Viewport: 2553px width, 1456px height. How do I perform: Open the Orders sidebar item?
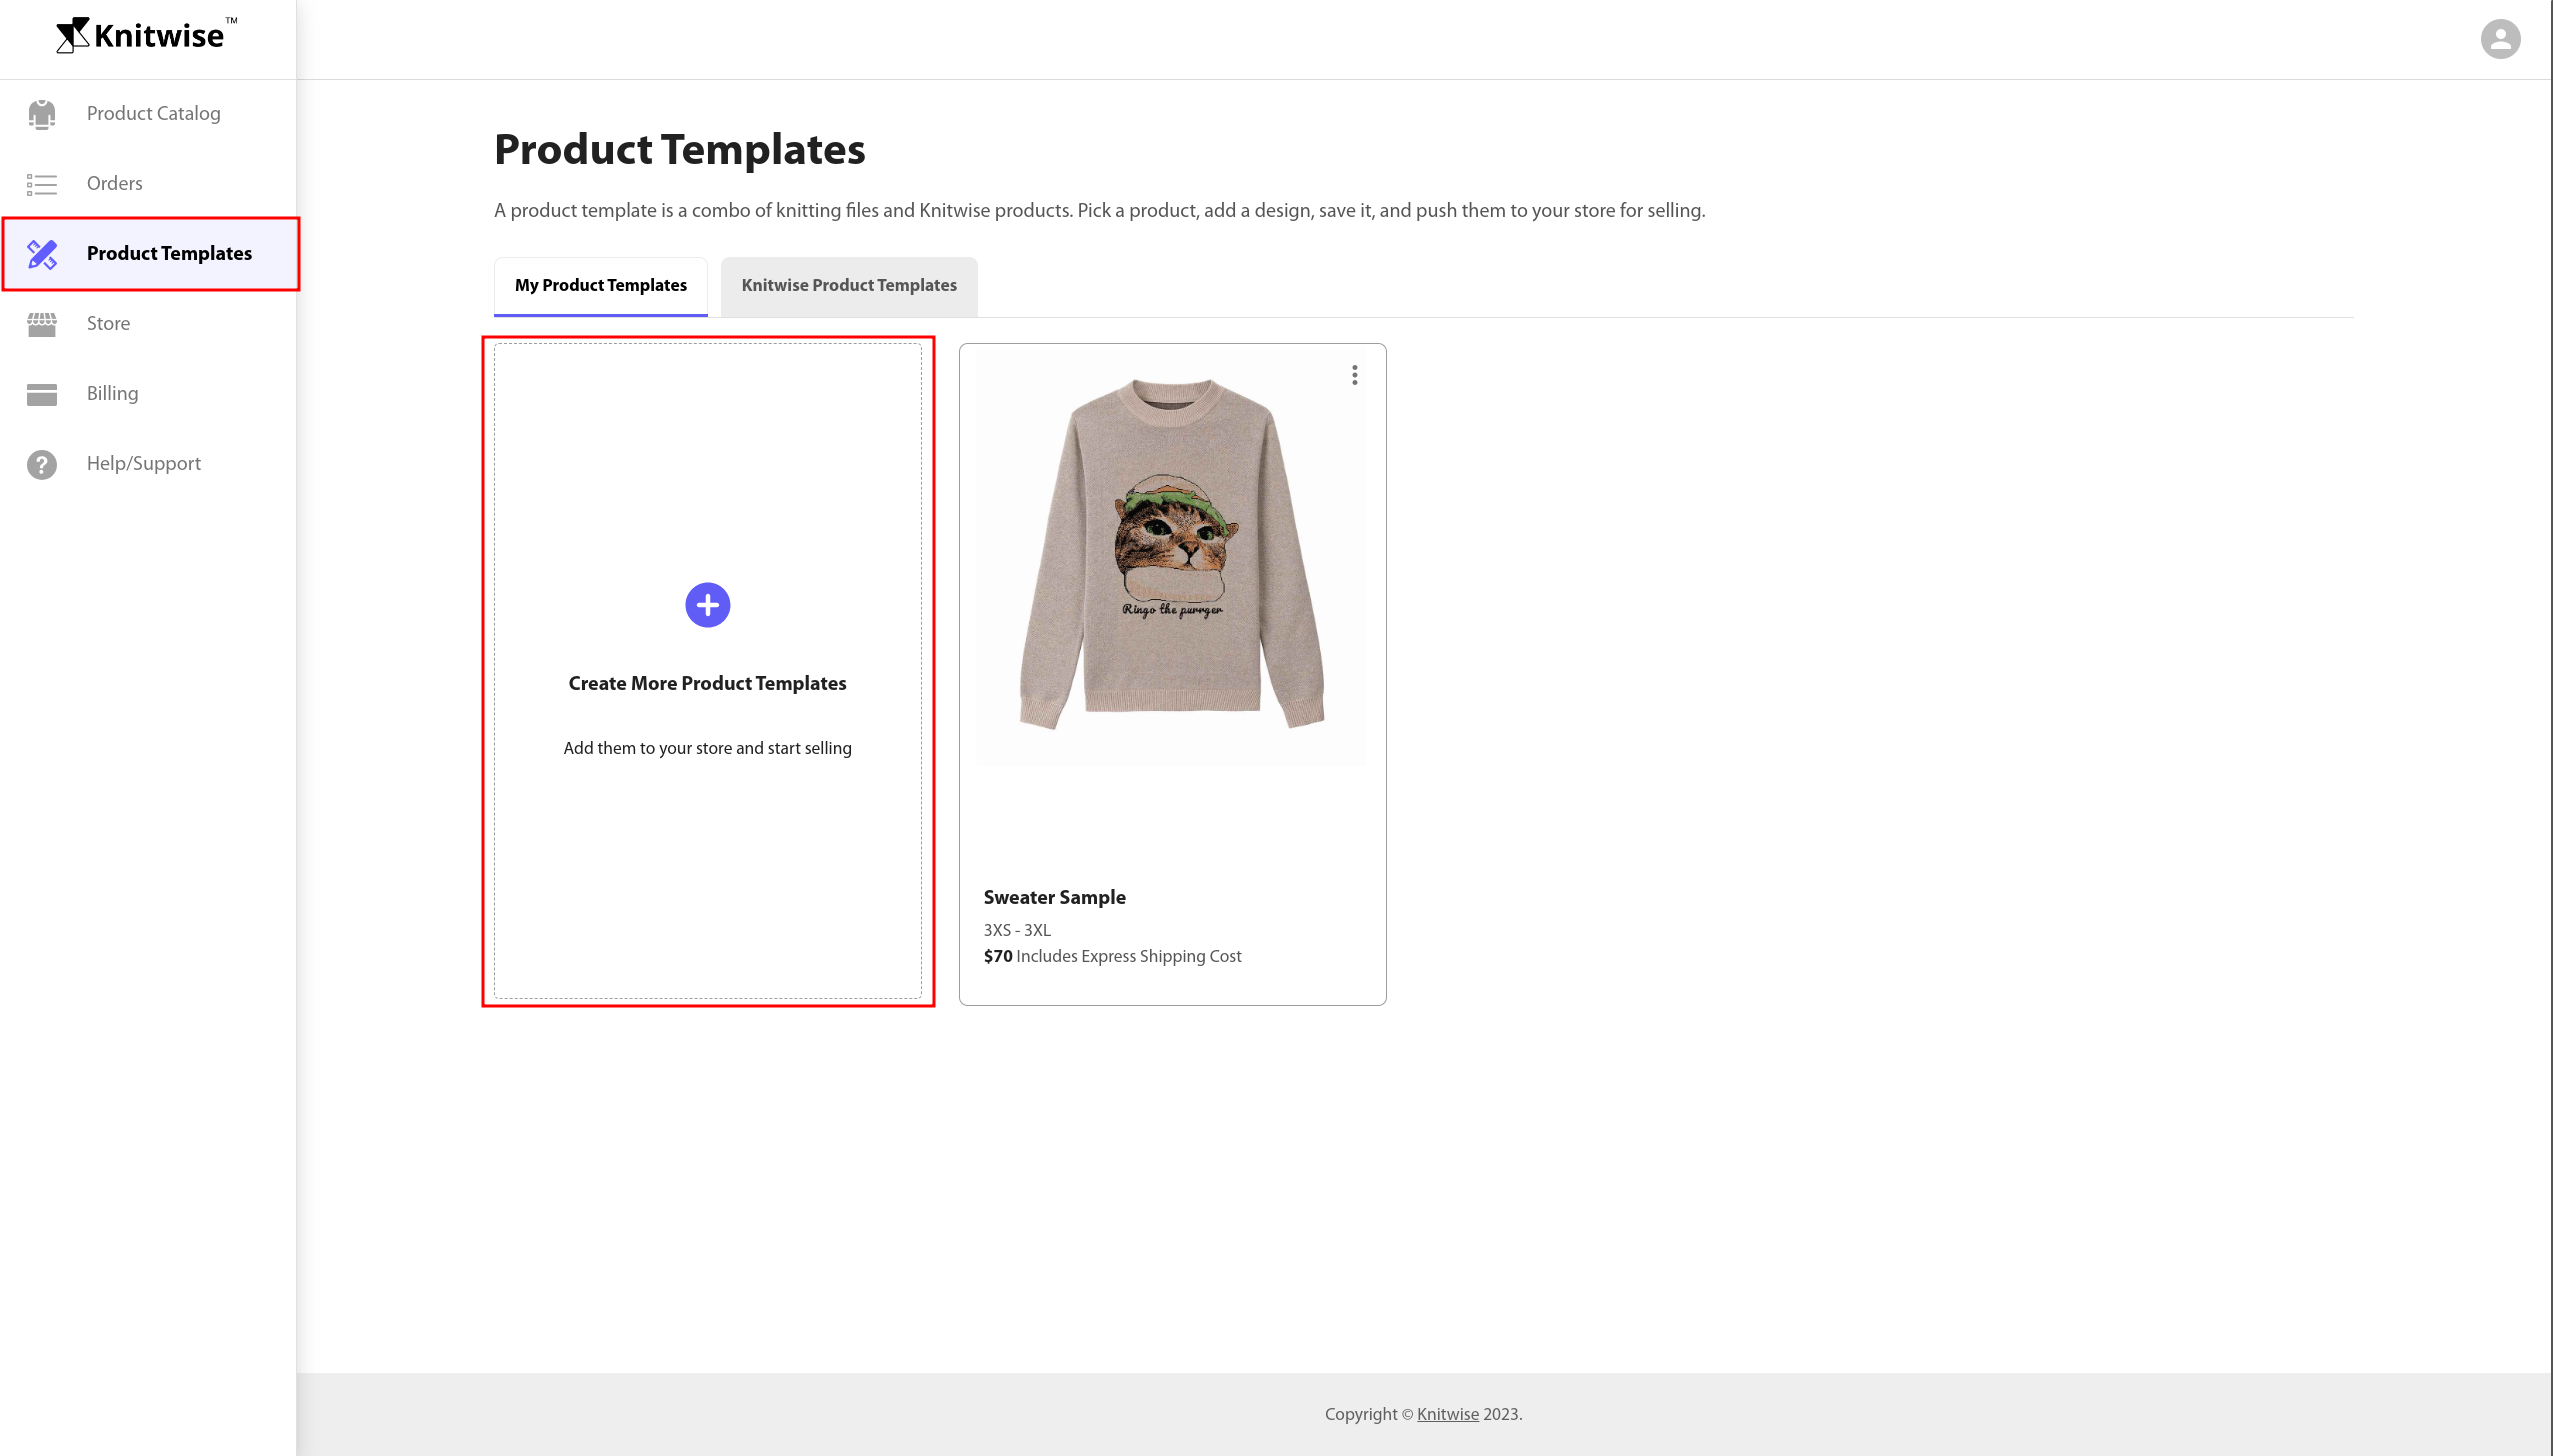114,183
